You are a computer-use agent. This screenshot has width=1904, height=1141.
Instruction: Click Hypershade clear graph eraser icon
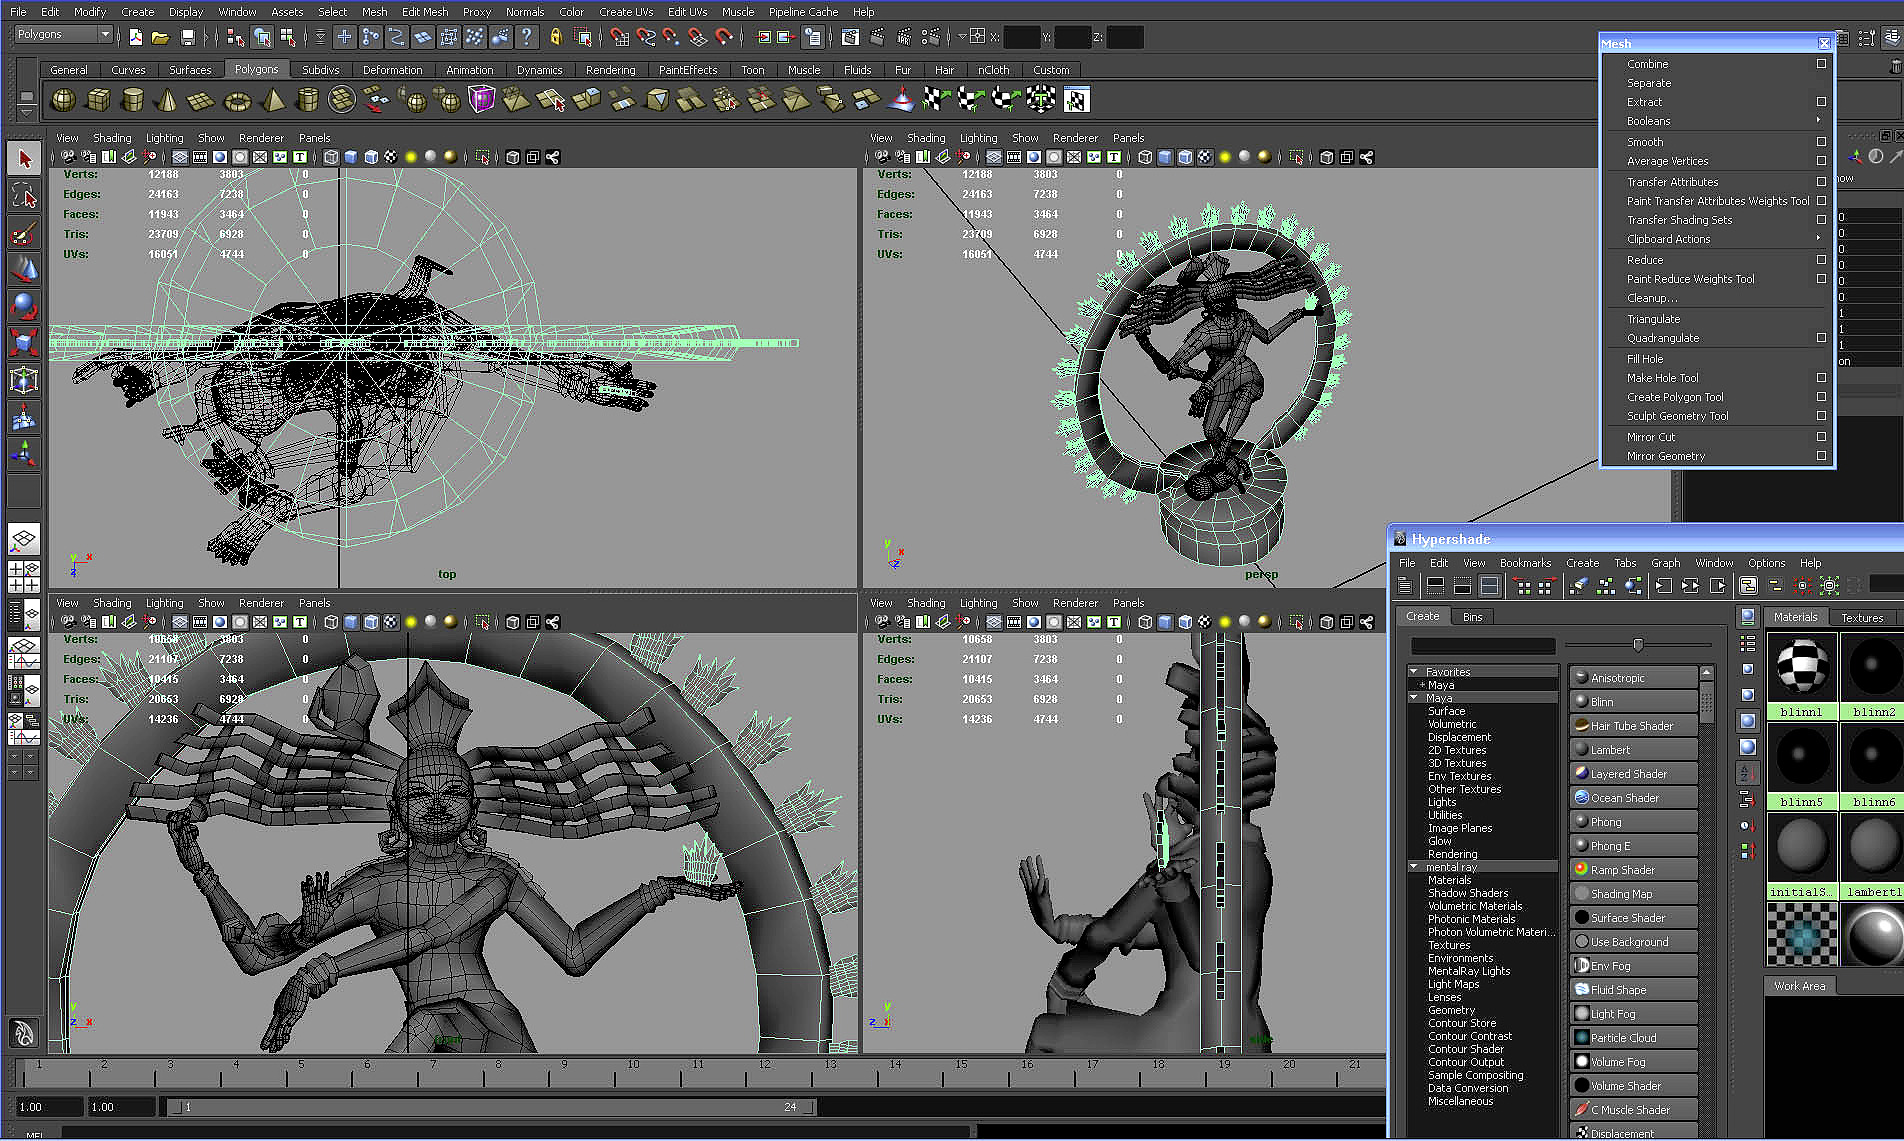[1578, 586]
